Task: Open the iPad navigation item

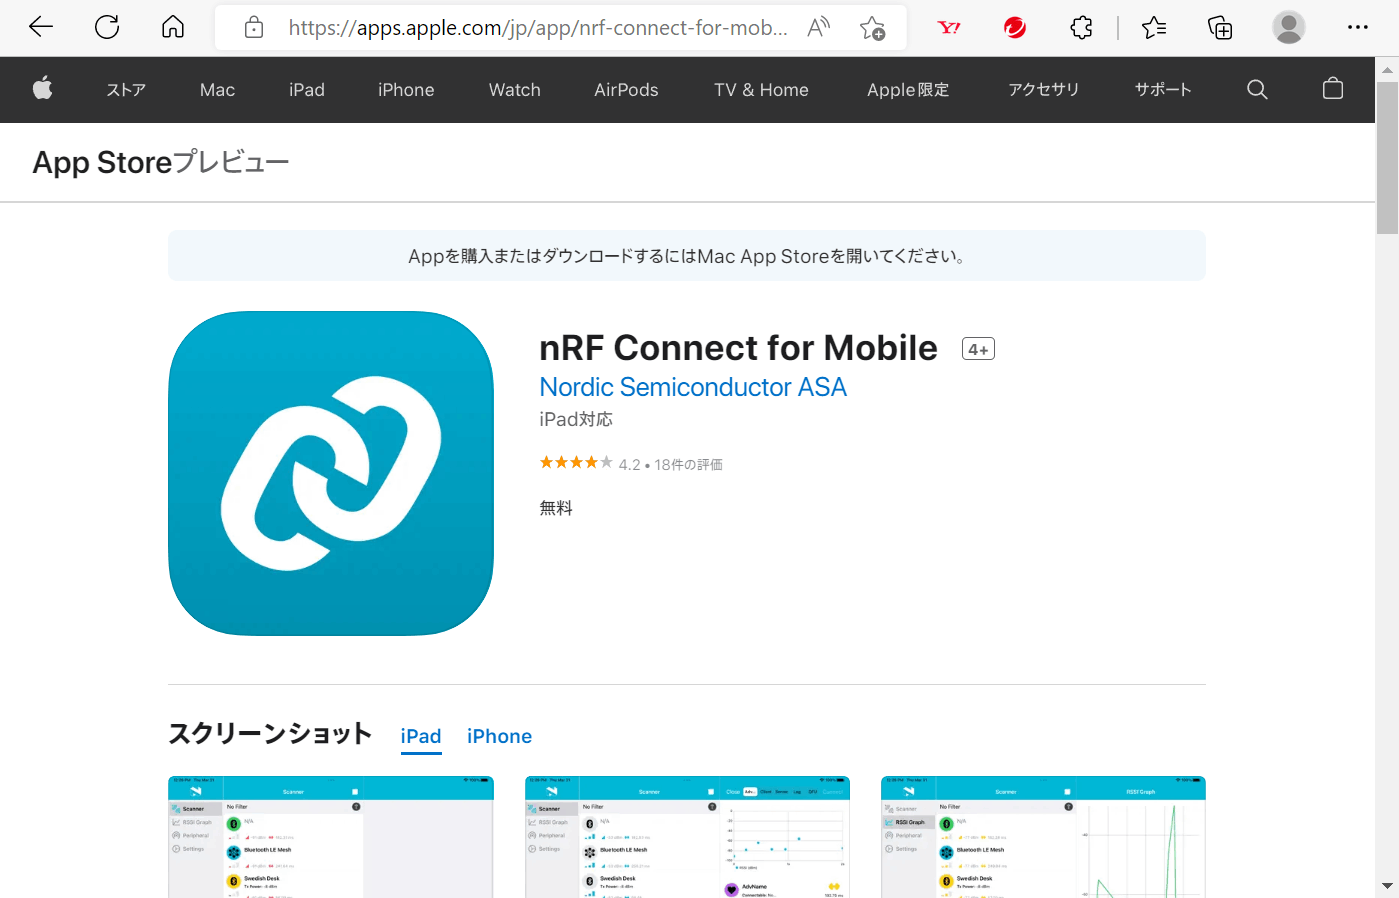Action: pyautogui.click(x=307, y=90)
